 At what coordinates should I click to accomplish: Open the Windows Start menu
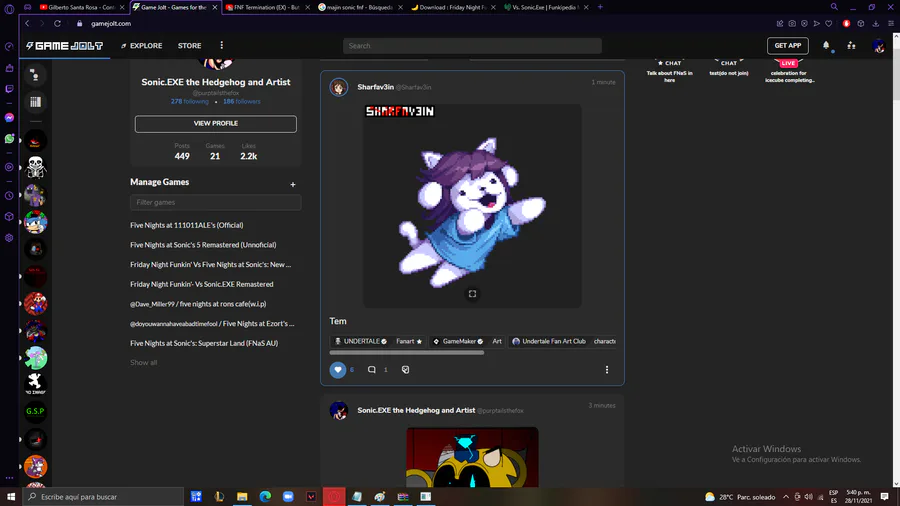(x=11, y=497)
